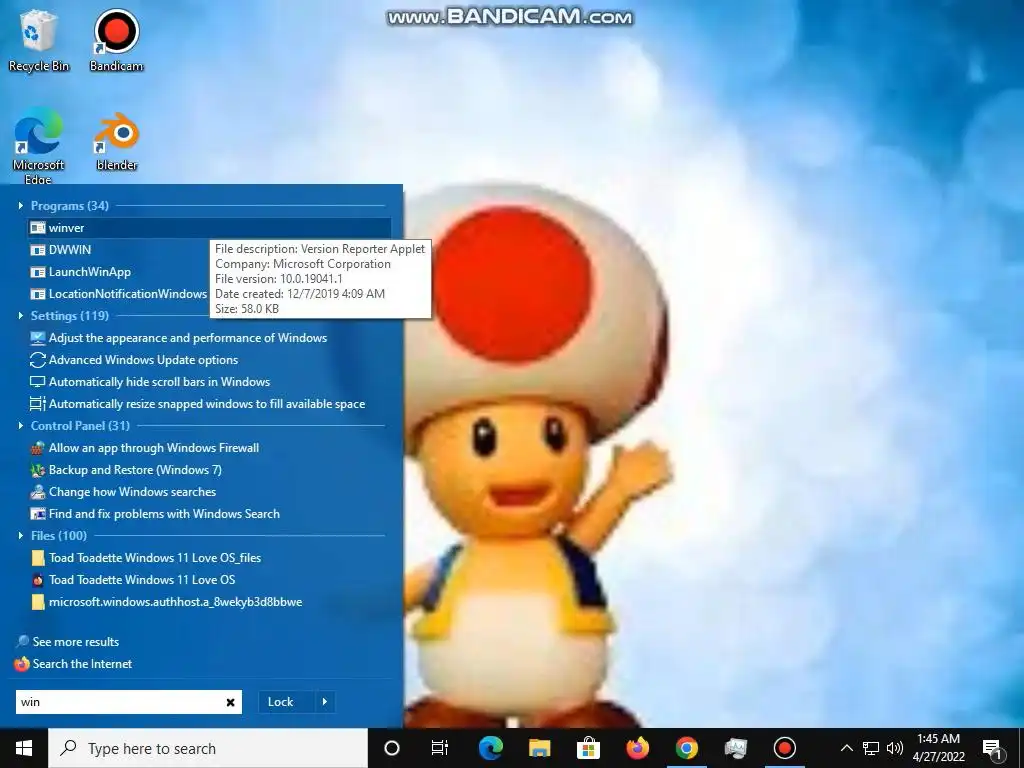This screenshot has height=768, width=1024.
Task: Click the taskbar Type here to search box
Action: tap(208, 748)
